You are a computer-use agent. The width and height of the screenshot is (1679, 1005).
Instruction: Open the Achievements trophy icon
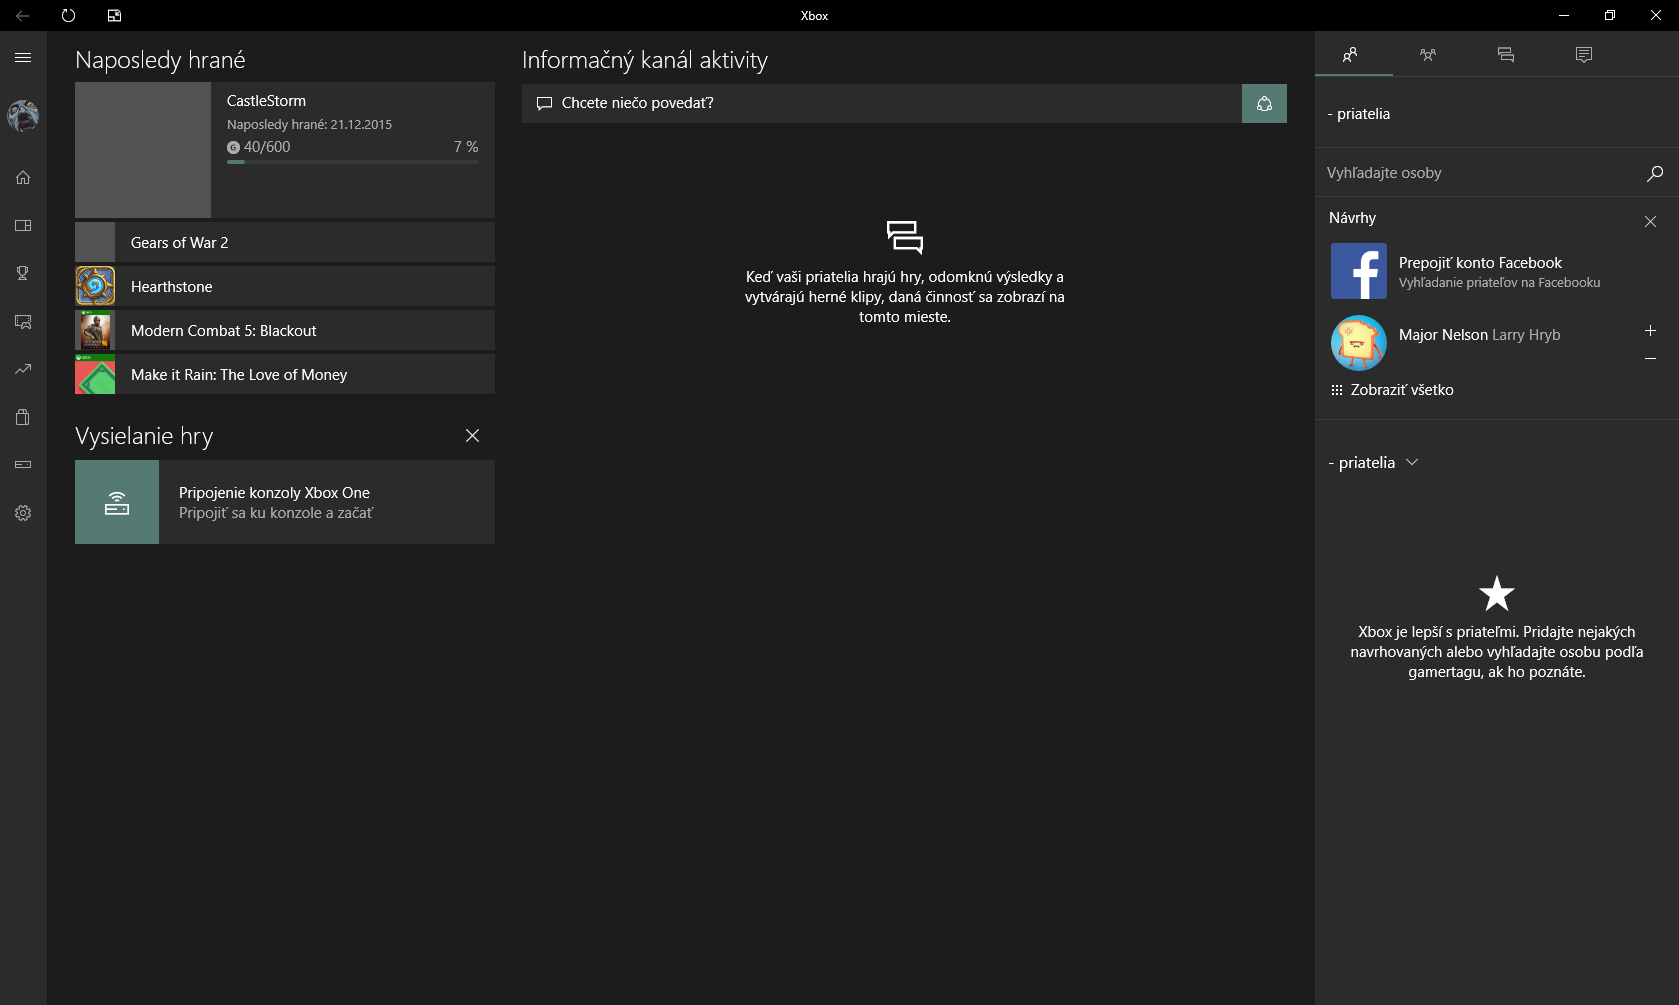click(23, 273)
